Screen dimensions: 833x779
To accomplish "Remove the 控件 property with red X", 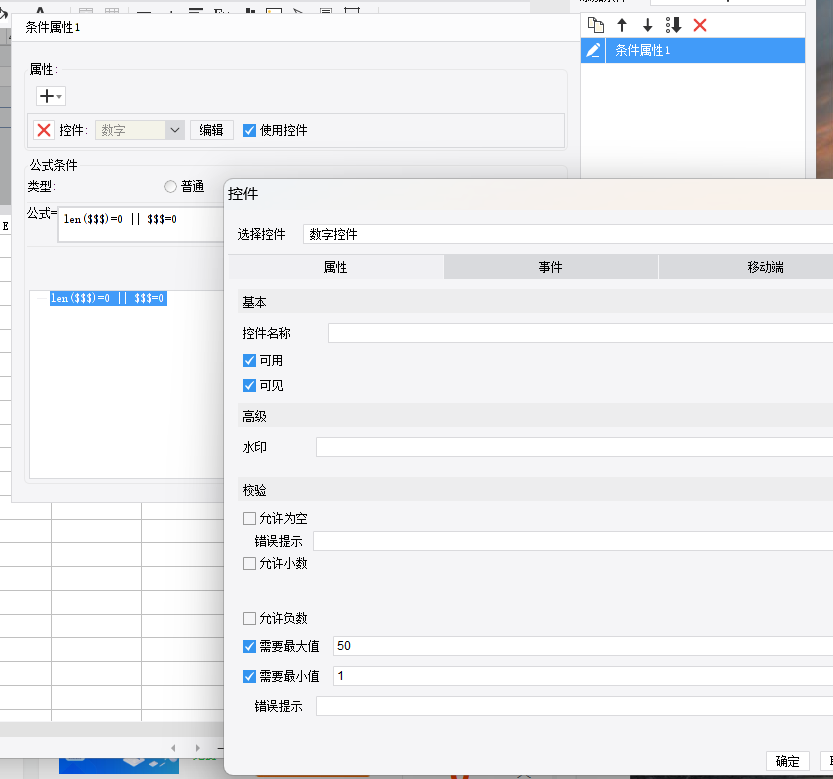I will click(x=44, y=130).
